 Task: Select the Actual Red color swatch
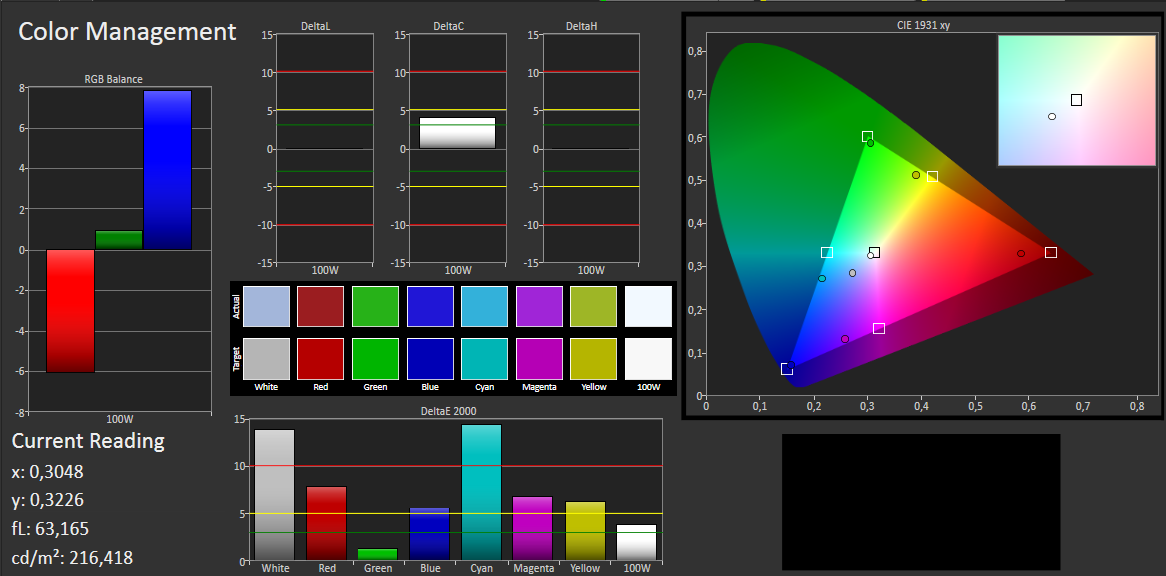[321, 306]
